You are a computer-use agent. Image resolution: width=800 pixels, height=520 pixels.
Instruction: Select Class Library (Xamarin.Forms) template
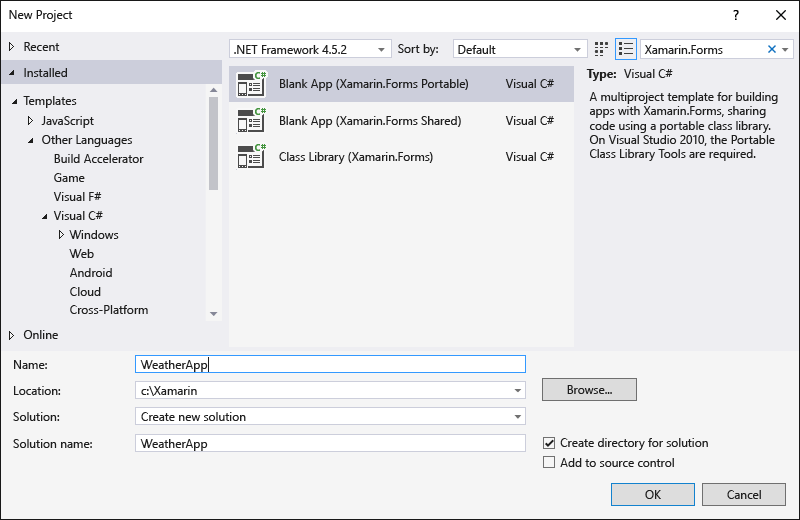pyautogui.click(x=401, y=157)
